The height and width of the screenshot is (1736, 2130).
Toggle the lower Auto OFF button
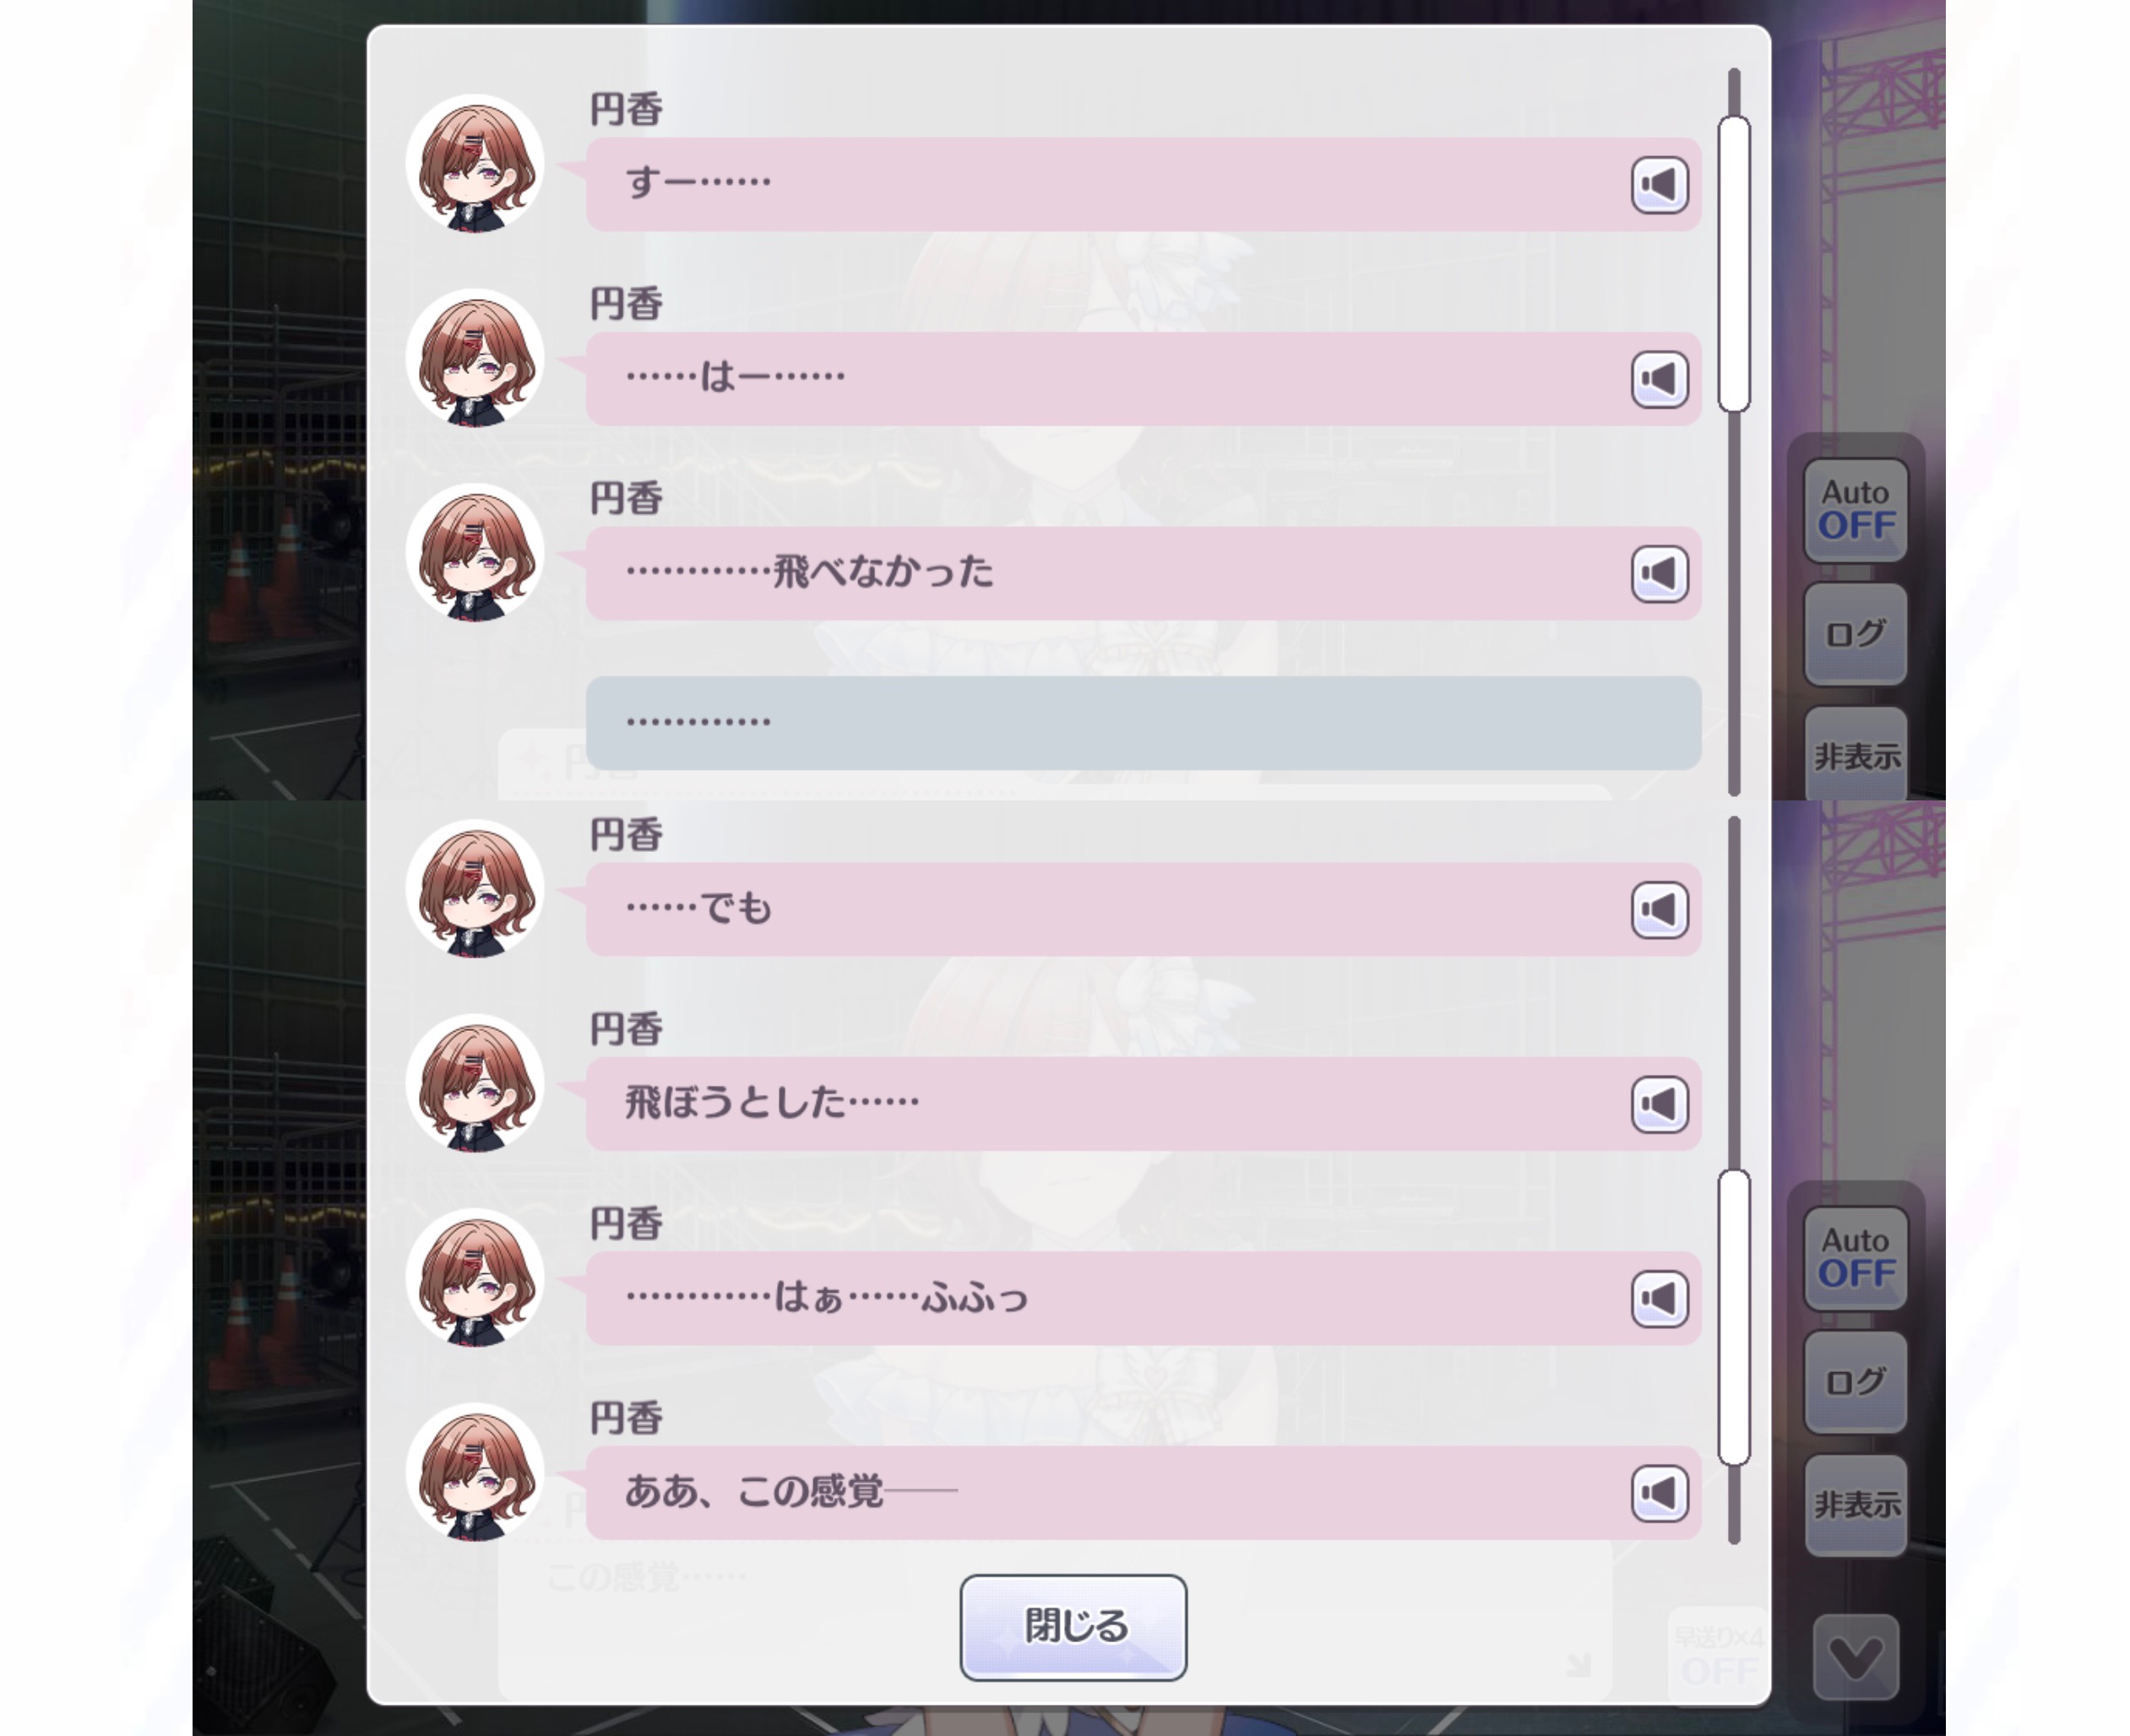pyautogui.click(x=1856, y=1258)
